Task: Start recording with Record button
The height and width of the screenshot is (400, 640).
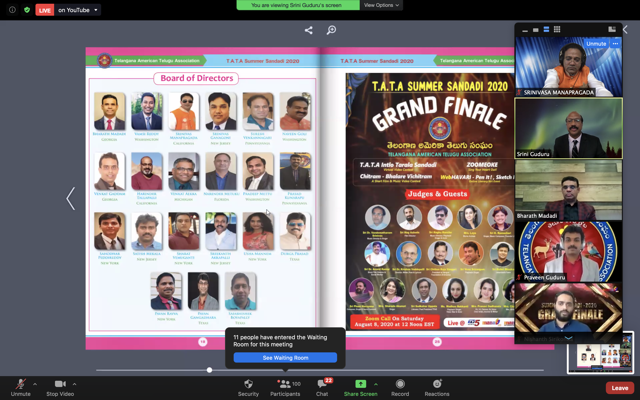Action: (x=400, y=387)
